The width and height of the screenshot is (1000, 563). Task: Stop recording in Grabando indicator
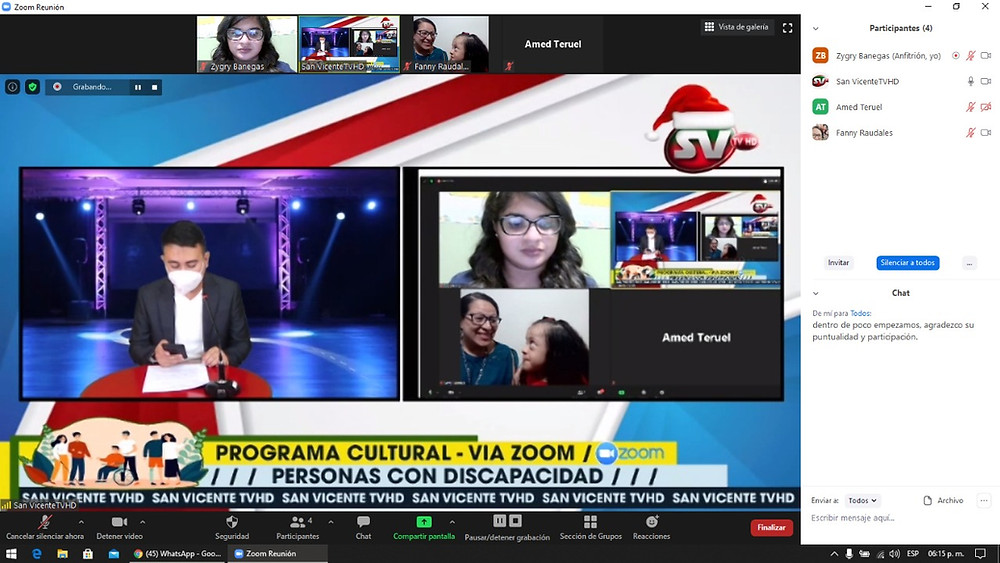(154, 87)
